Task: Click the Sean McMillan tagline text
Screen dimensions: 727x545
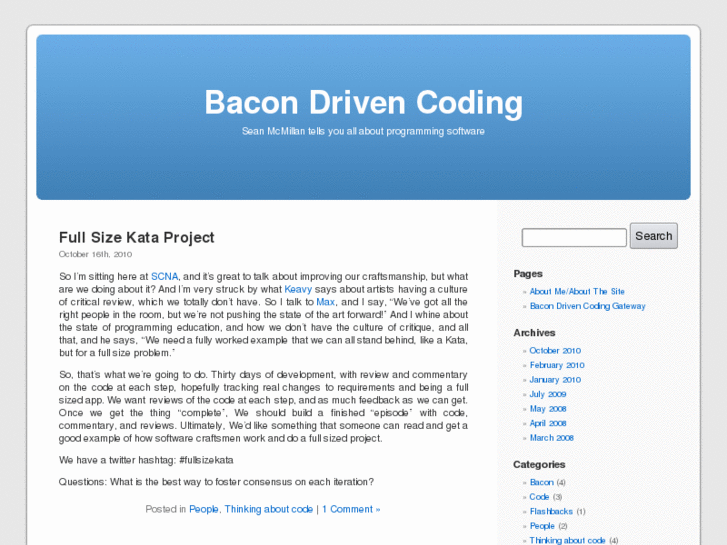Action: [363, 131]
